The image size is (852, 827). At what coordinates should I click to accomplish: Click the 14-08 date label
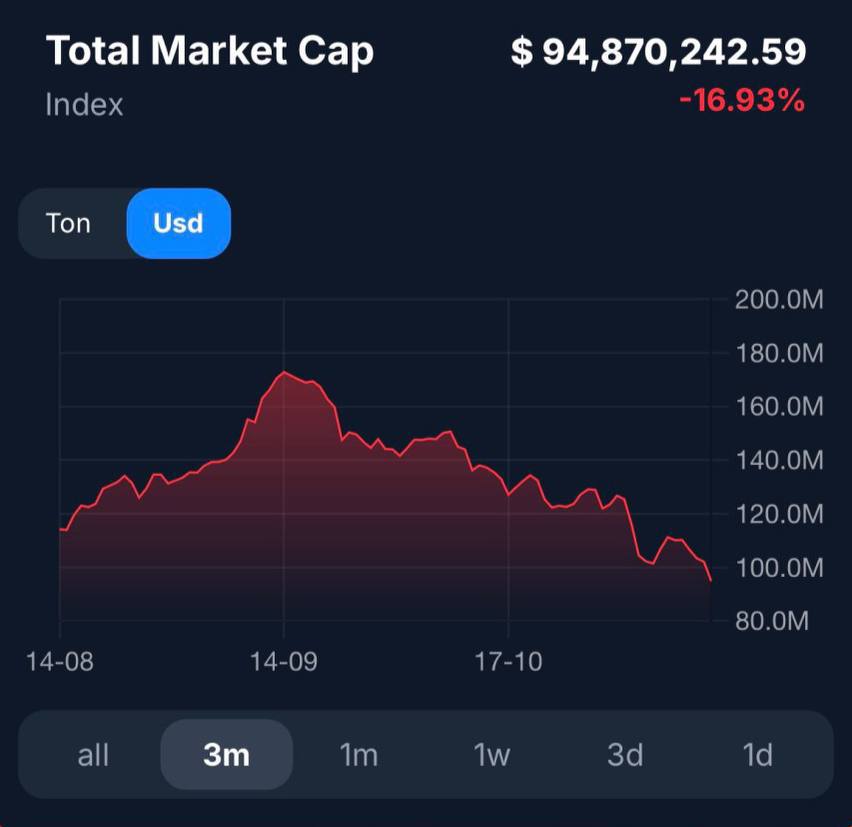pyautogui.click(x=60, y=661)
